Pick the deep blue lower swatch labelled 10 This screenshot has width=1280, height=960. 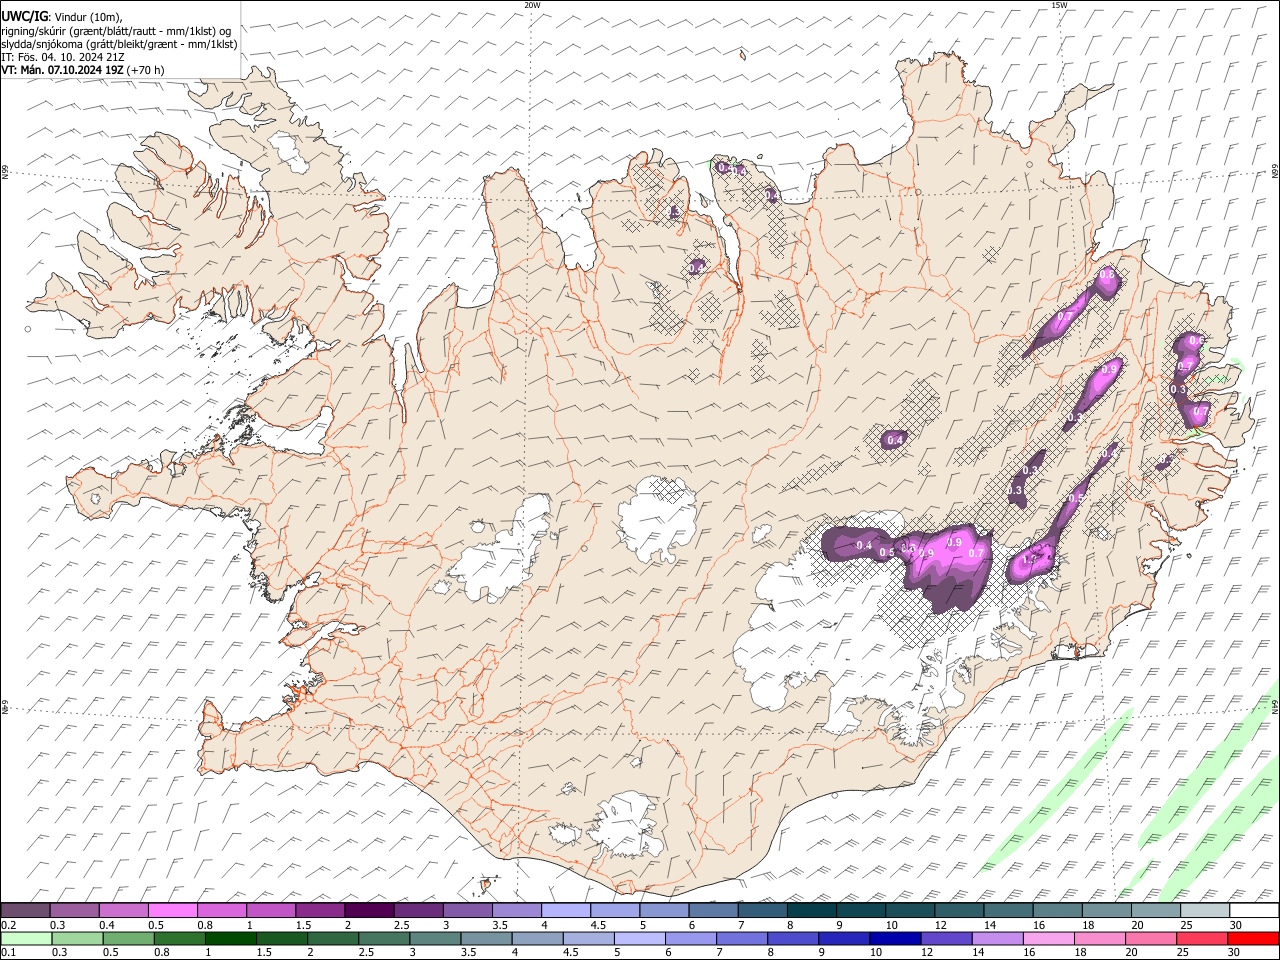point(895,938)
